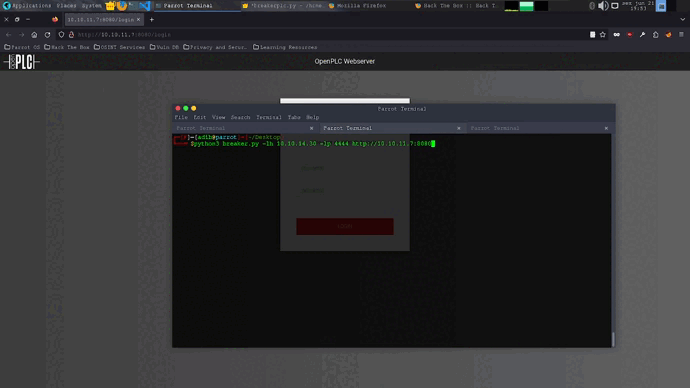Click the Bluetooth icon in the system tray
Viewport: 690px width, 388px height.
click(592, 6)
